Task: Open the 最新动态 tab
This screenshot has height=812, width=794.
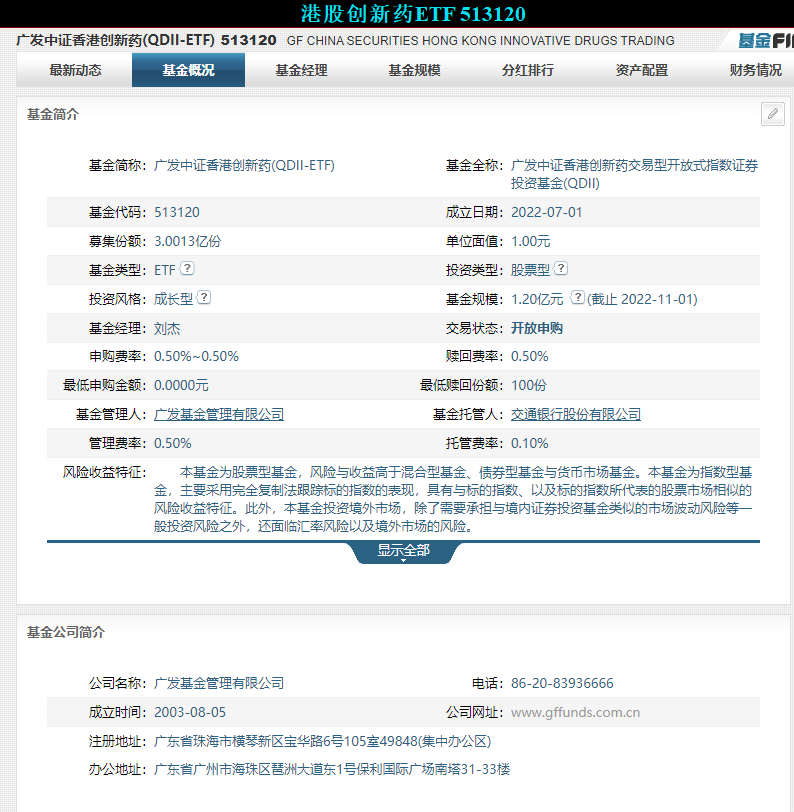Action: tap(75, 70)
